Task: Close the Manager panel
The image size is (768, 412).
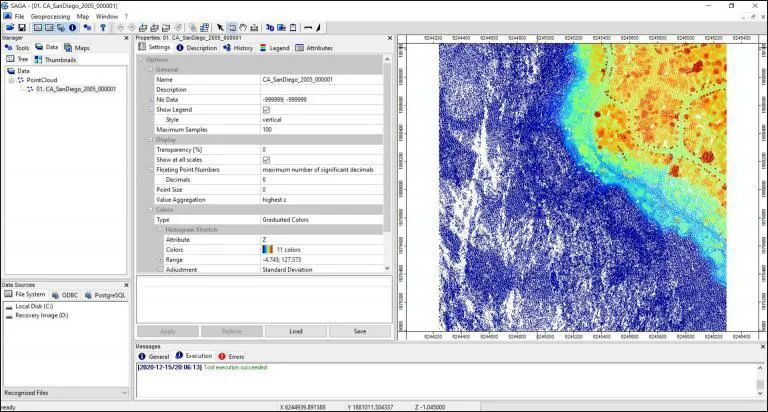Action: tap(126, 38)
